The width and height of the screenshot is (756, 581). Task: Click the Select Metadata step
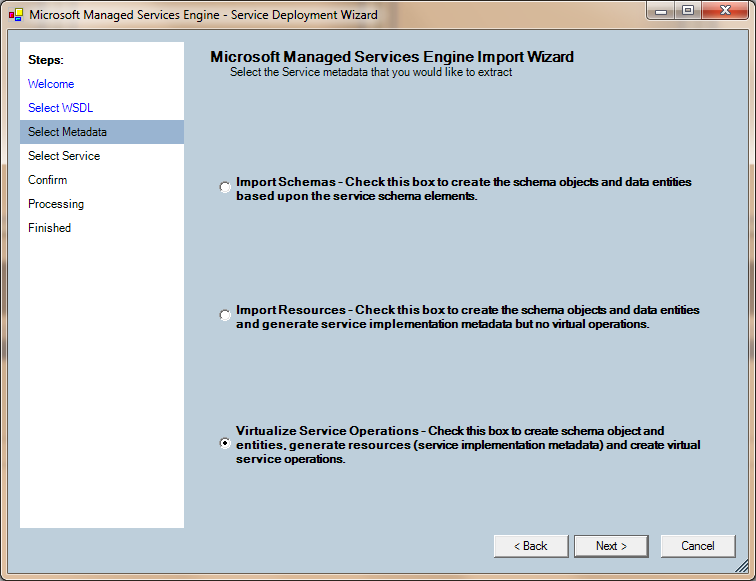(102, 132)
